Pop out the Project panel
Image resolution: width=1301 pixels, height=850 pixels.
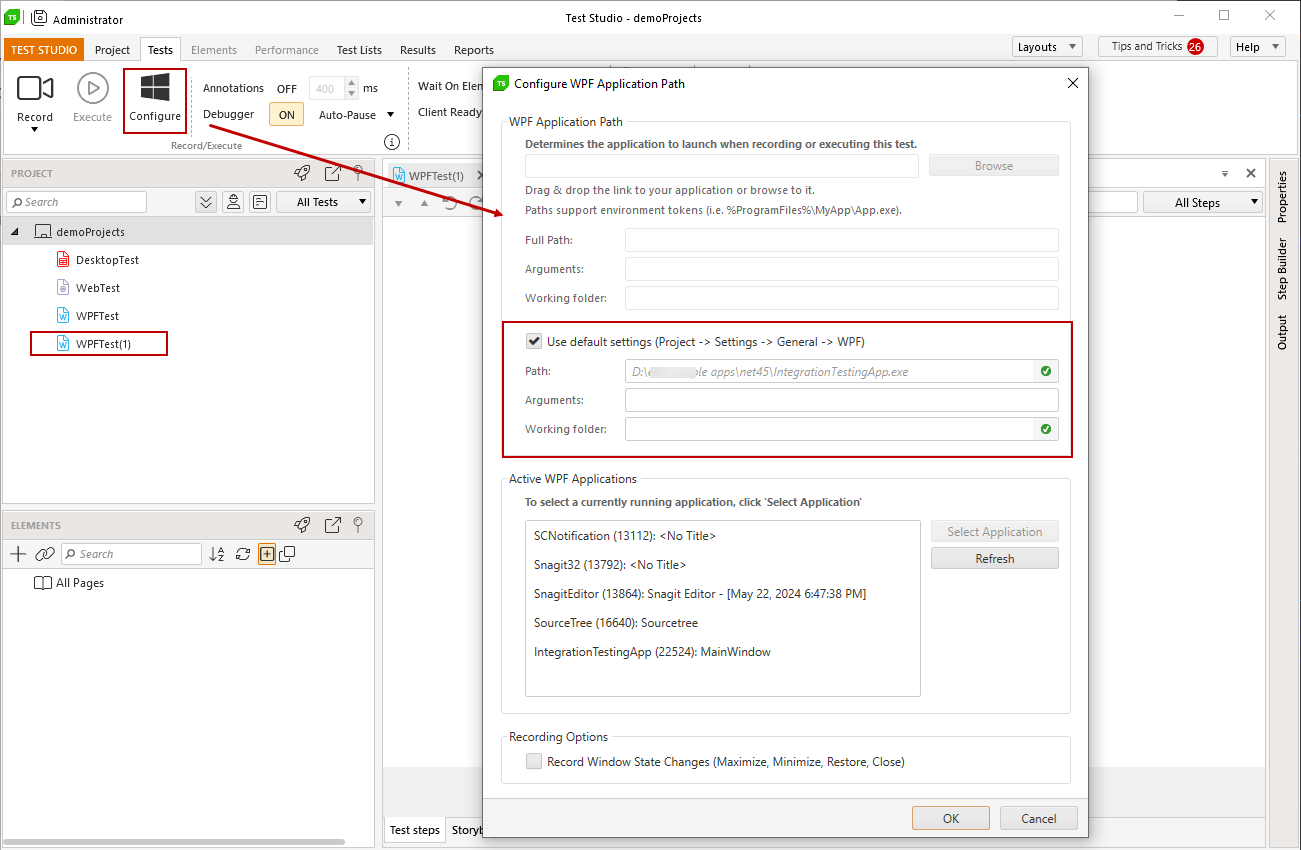click(x=333, y=173)
